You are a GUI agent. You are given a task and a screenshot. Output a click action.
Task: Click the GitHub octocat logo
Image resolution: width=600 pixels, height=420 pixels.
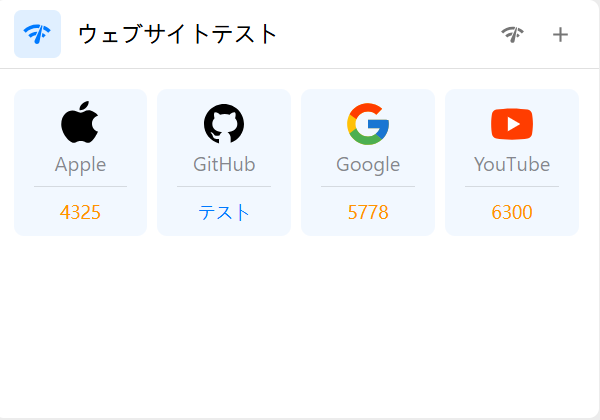[x=224, y=124]
